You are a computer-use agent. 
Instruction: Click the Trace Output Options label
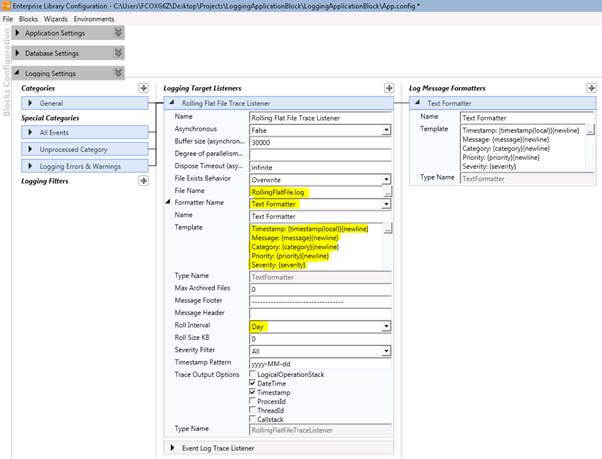[207, 375]
